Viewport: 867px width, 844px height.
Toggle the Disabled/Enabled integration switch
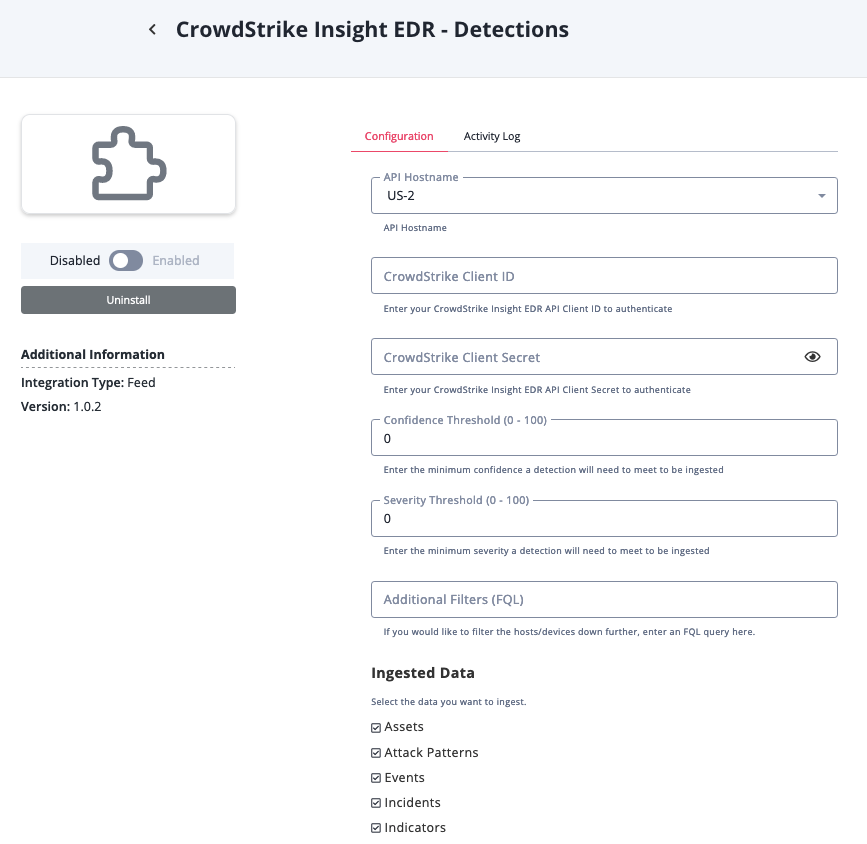[126, 261]
